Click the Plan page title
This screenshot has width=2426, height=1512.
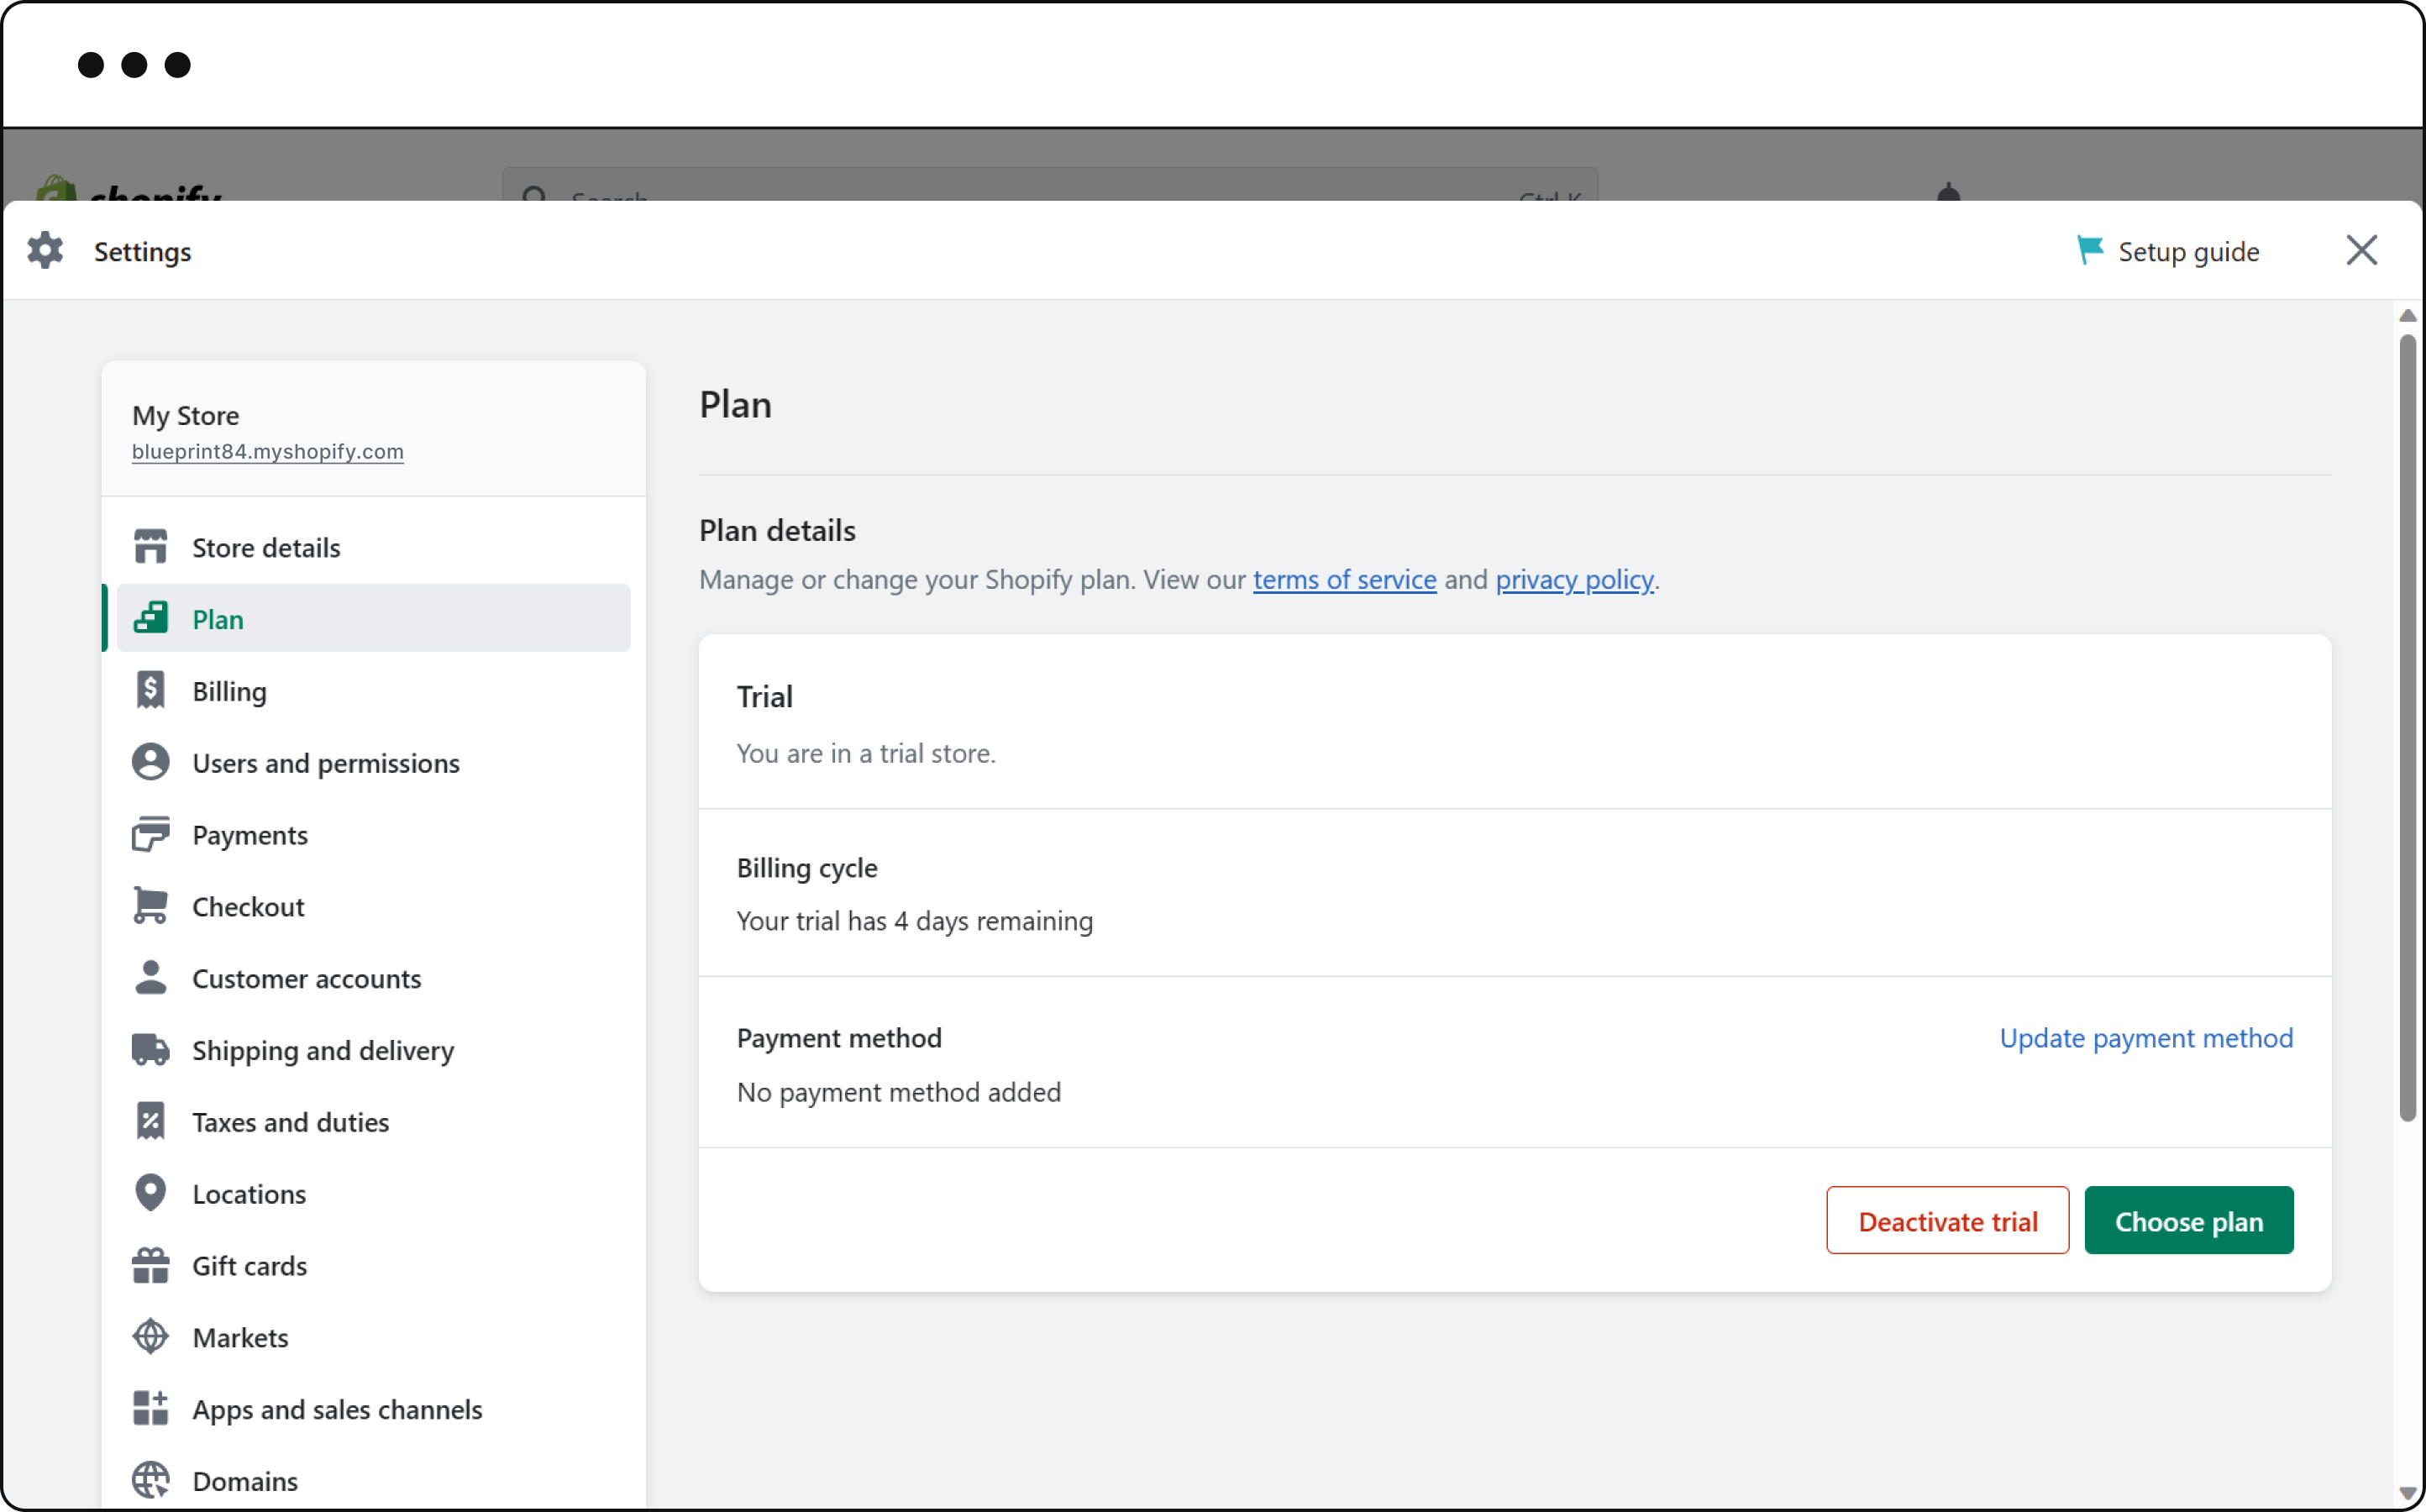pos(735,405)
